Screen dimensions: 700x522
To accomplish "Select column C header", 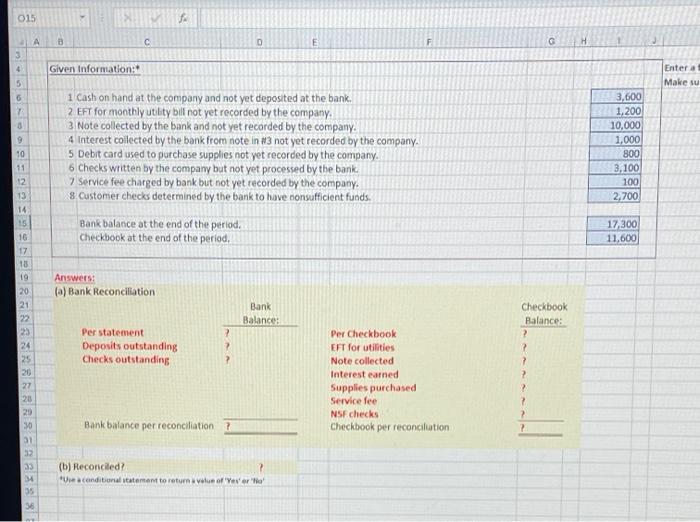I will [147, 42].
